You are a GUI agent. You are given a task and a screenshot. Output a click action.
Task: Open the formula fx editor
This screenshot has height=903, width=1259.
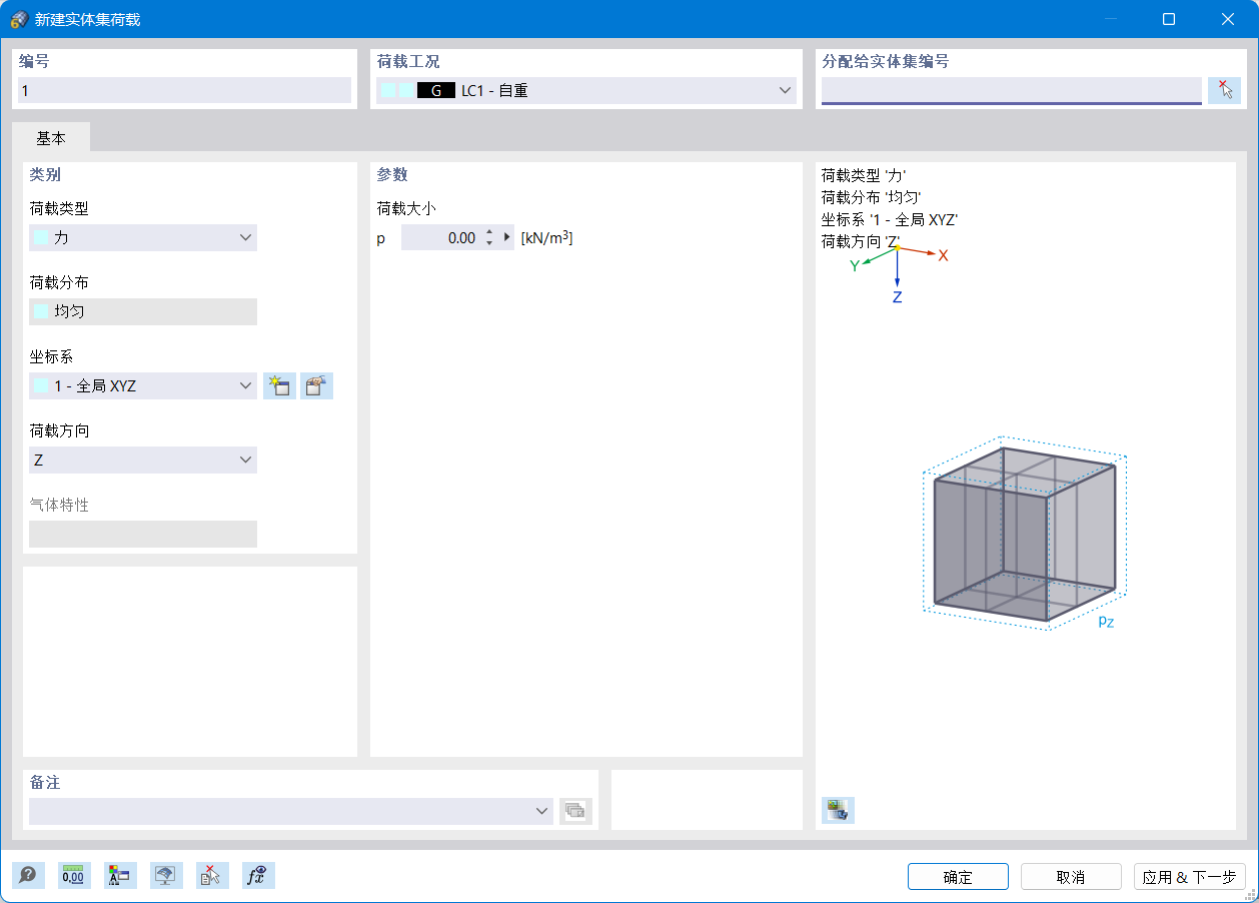(x=257, y=875)
